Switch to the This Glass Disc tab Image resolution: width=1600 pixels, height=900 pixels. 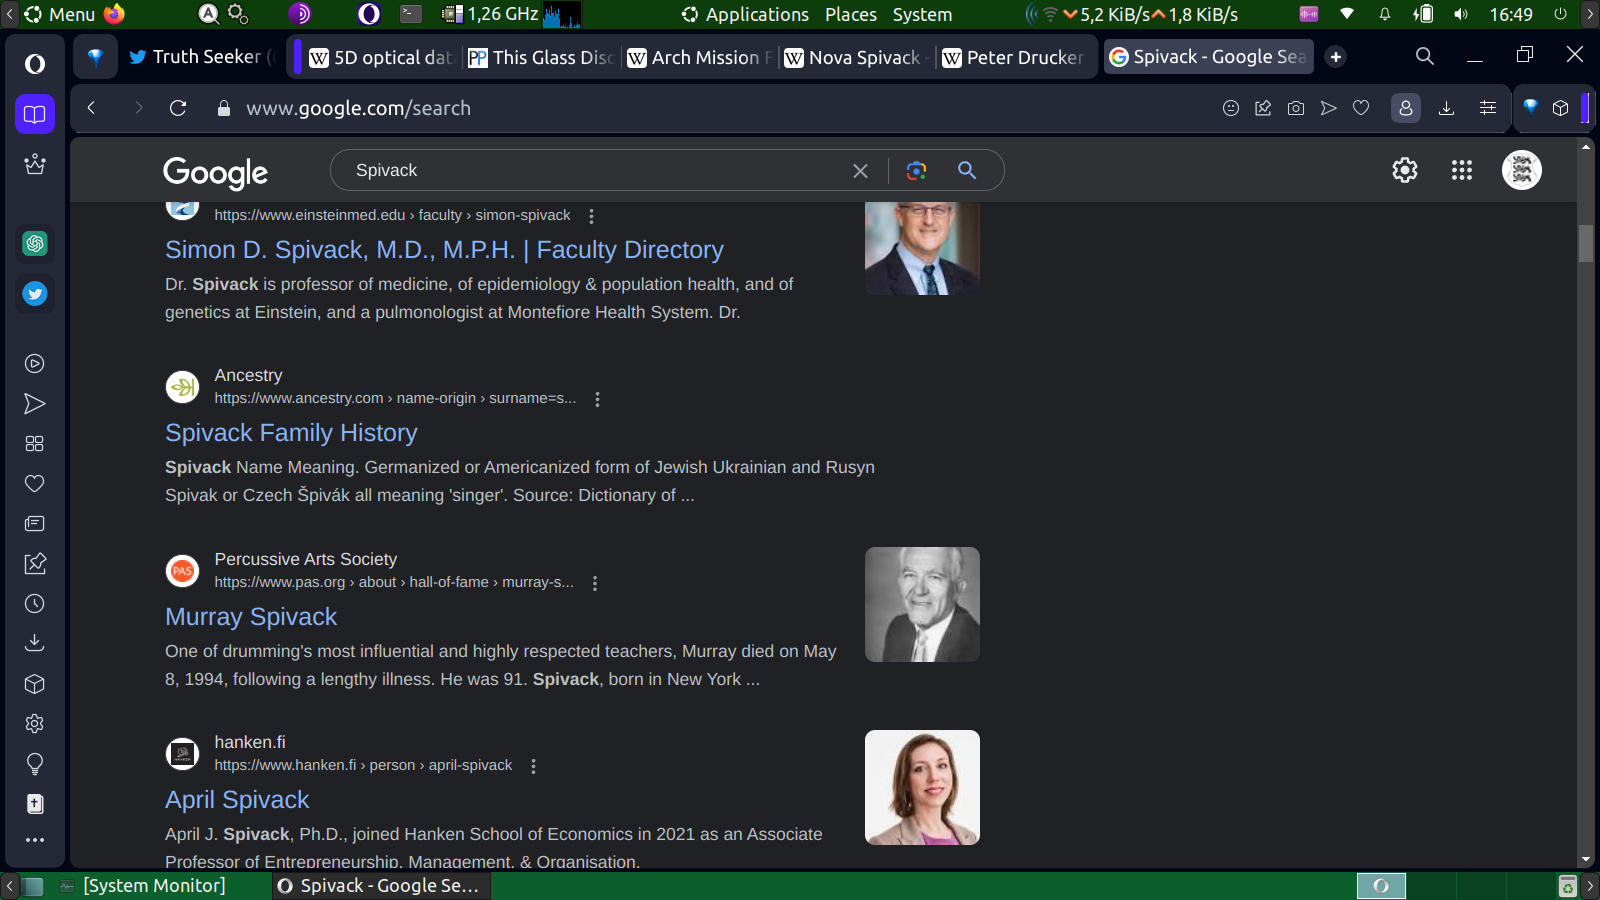[x=541, y=57]
